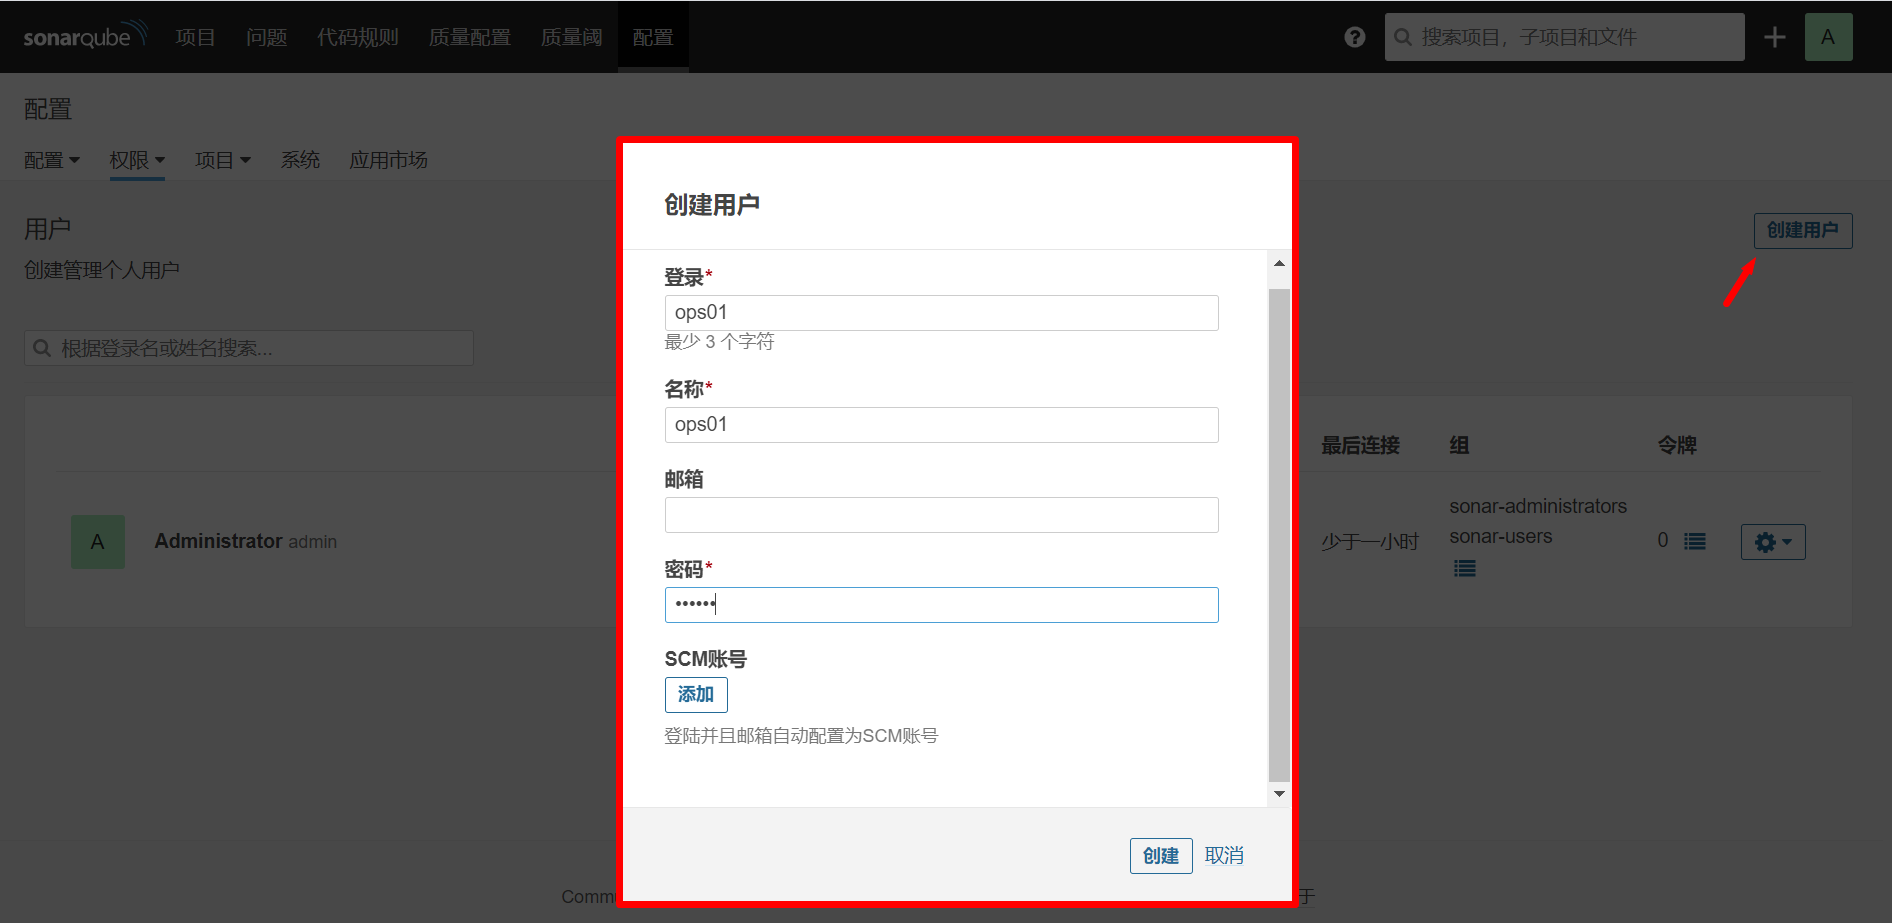This screenshot has height=923, width=1892.
Task: Click the dialog vertical scrollbar thumb
Action: (x=1279, y=535)
